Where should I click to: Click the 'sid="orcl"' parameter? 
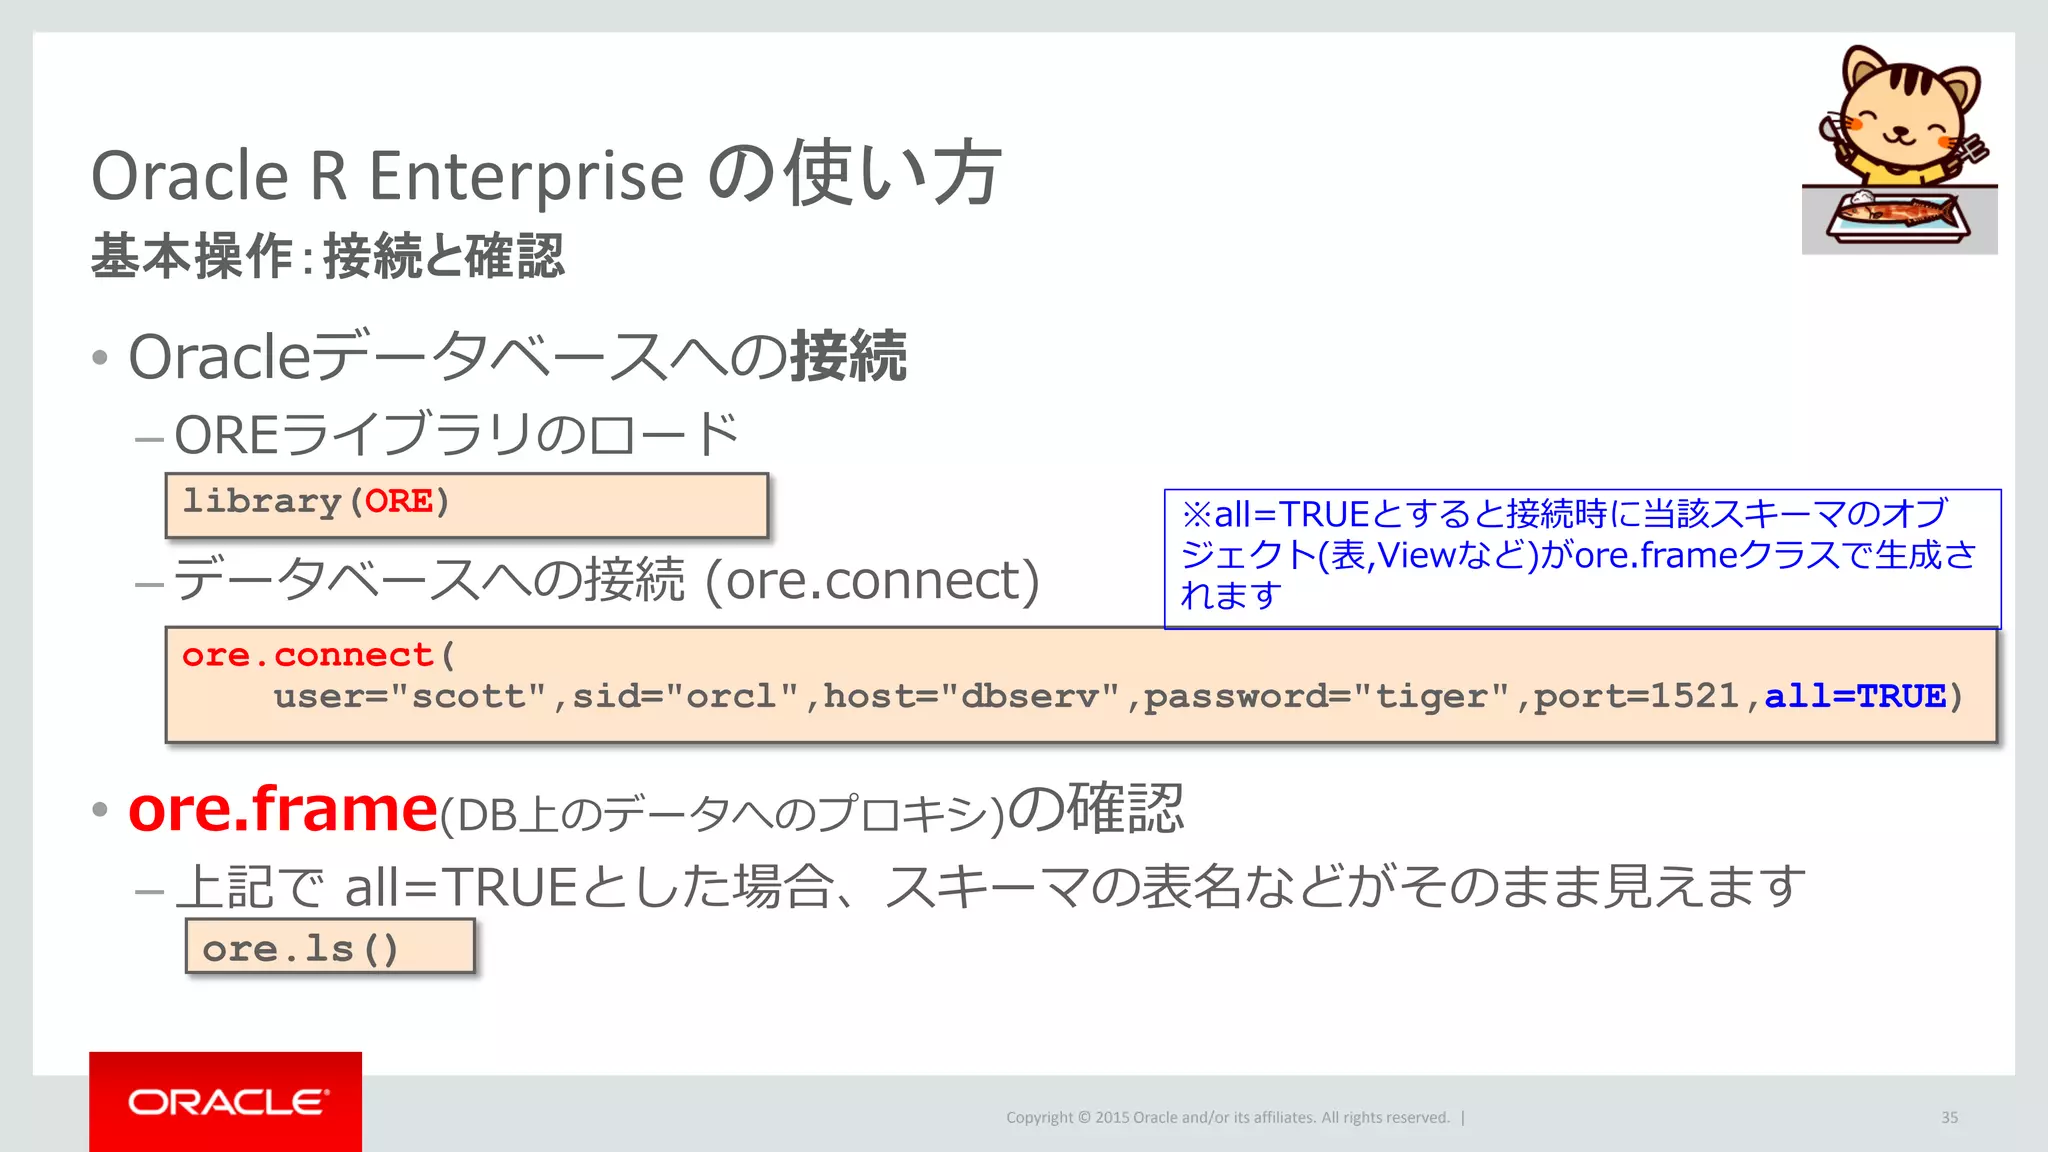click(685, 696)
